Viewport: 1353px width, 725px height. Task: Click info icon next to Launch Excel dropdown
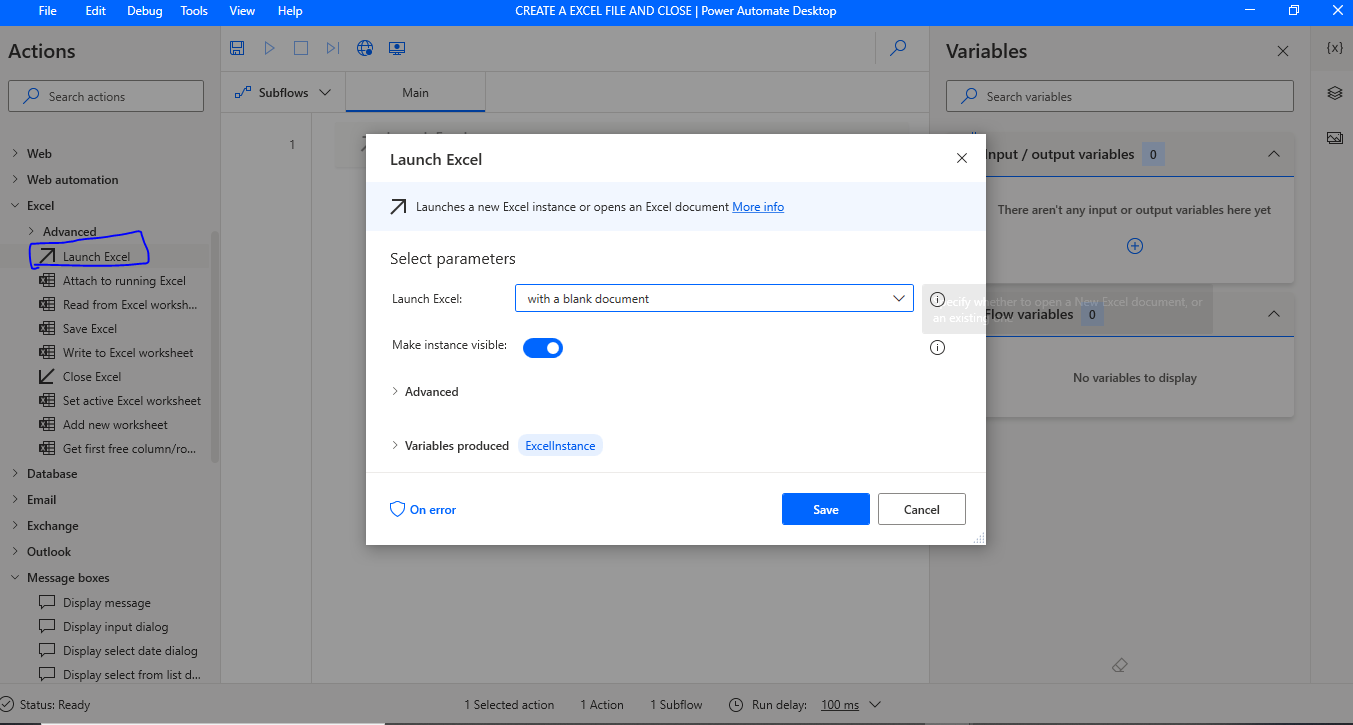[937, 299]
